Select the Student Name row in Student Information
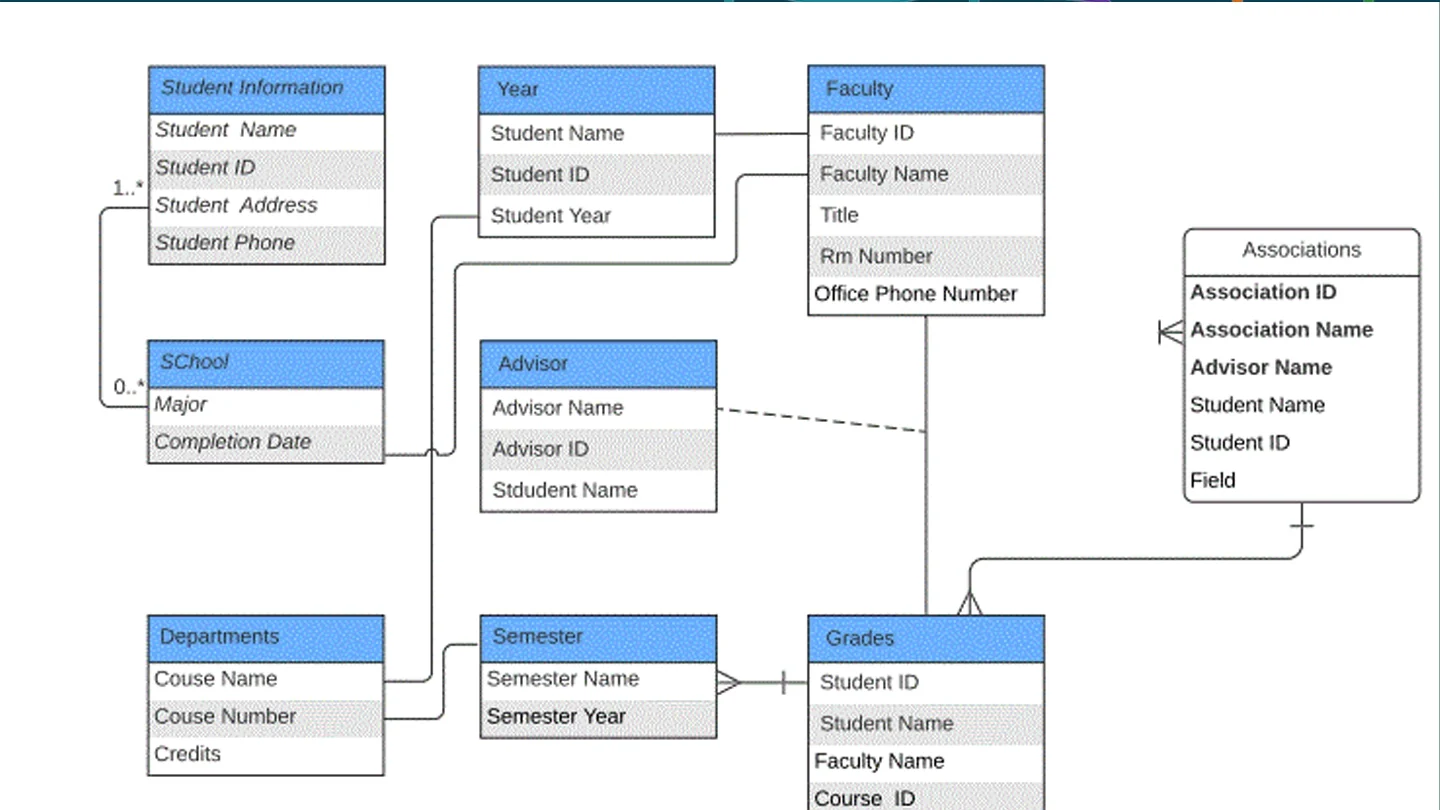1440x810 pixels. (266, 131)
